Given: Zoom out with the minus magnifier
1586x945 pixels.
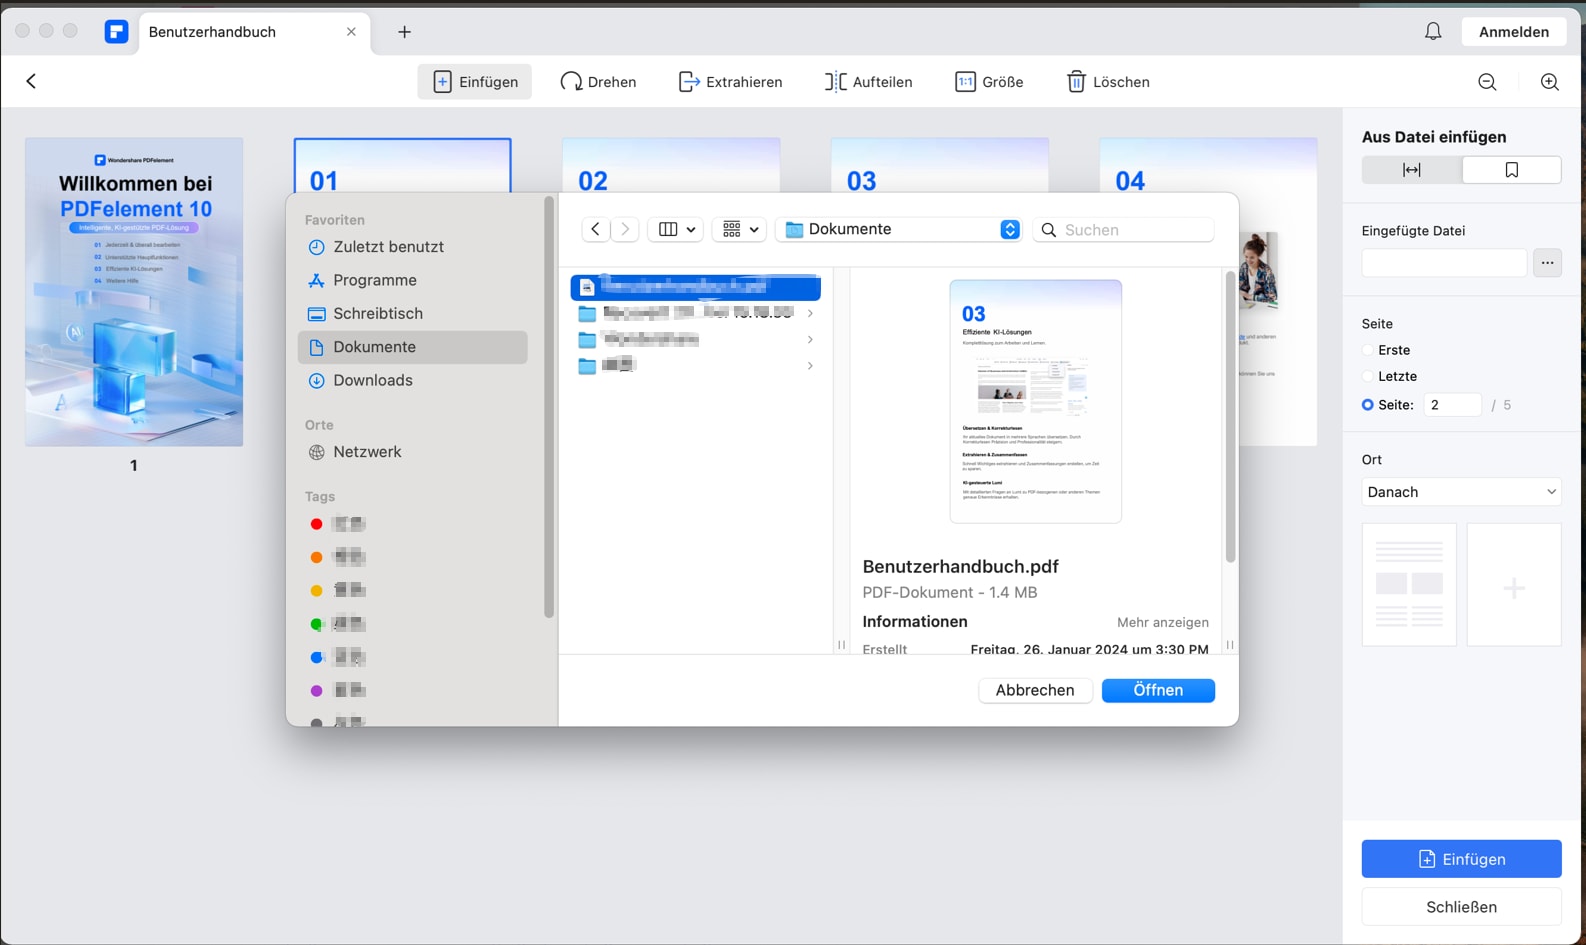Looking at the screenshot, I should point(1487,82).
